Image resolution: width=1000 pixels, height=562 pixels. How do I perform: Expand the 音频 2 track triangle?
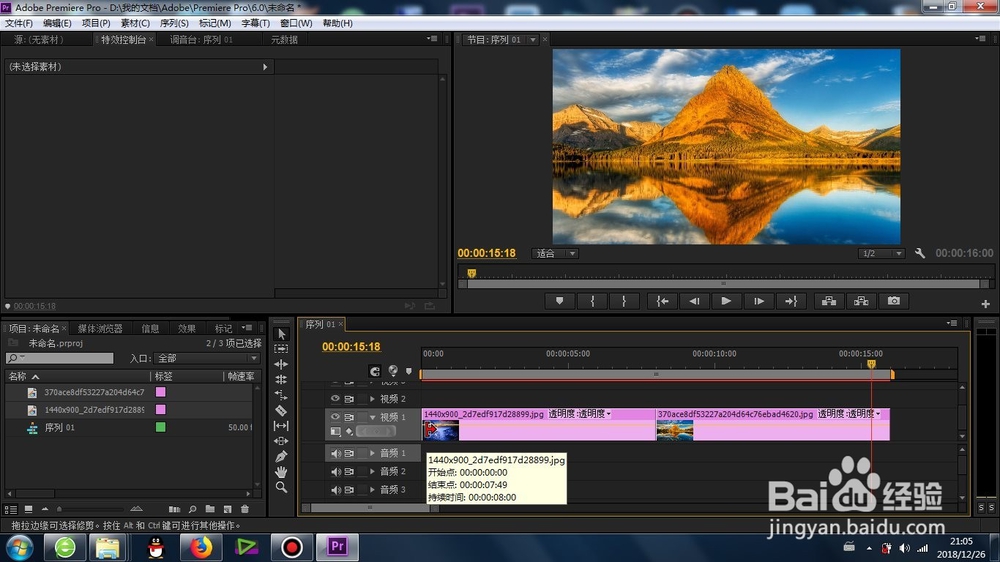372,471
